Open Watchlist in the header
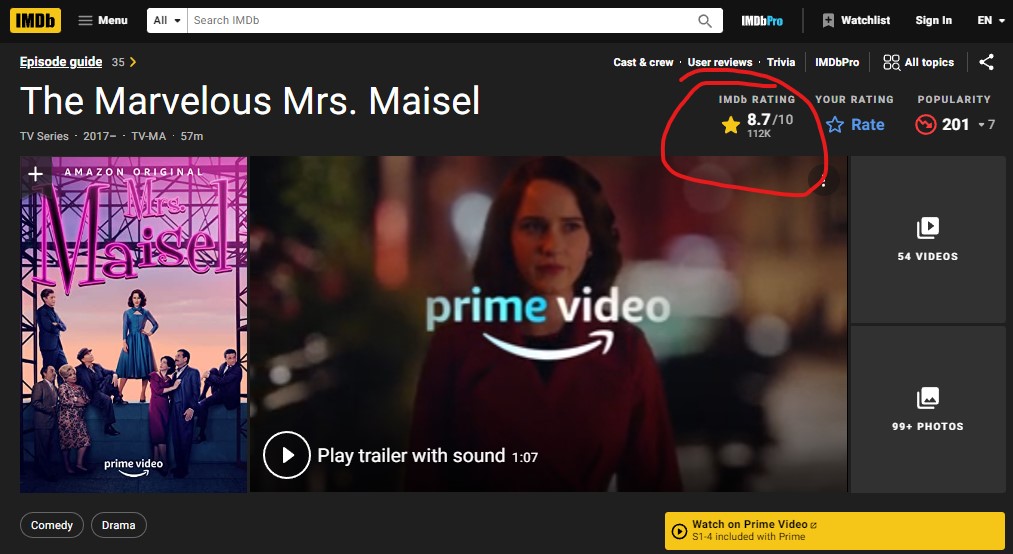This screenshot has width=1013, height=554. [x=855, y=20]
